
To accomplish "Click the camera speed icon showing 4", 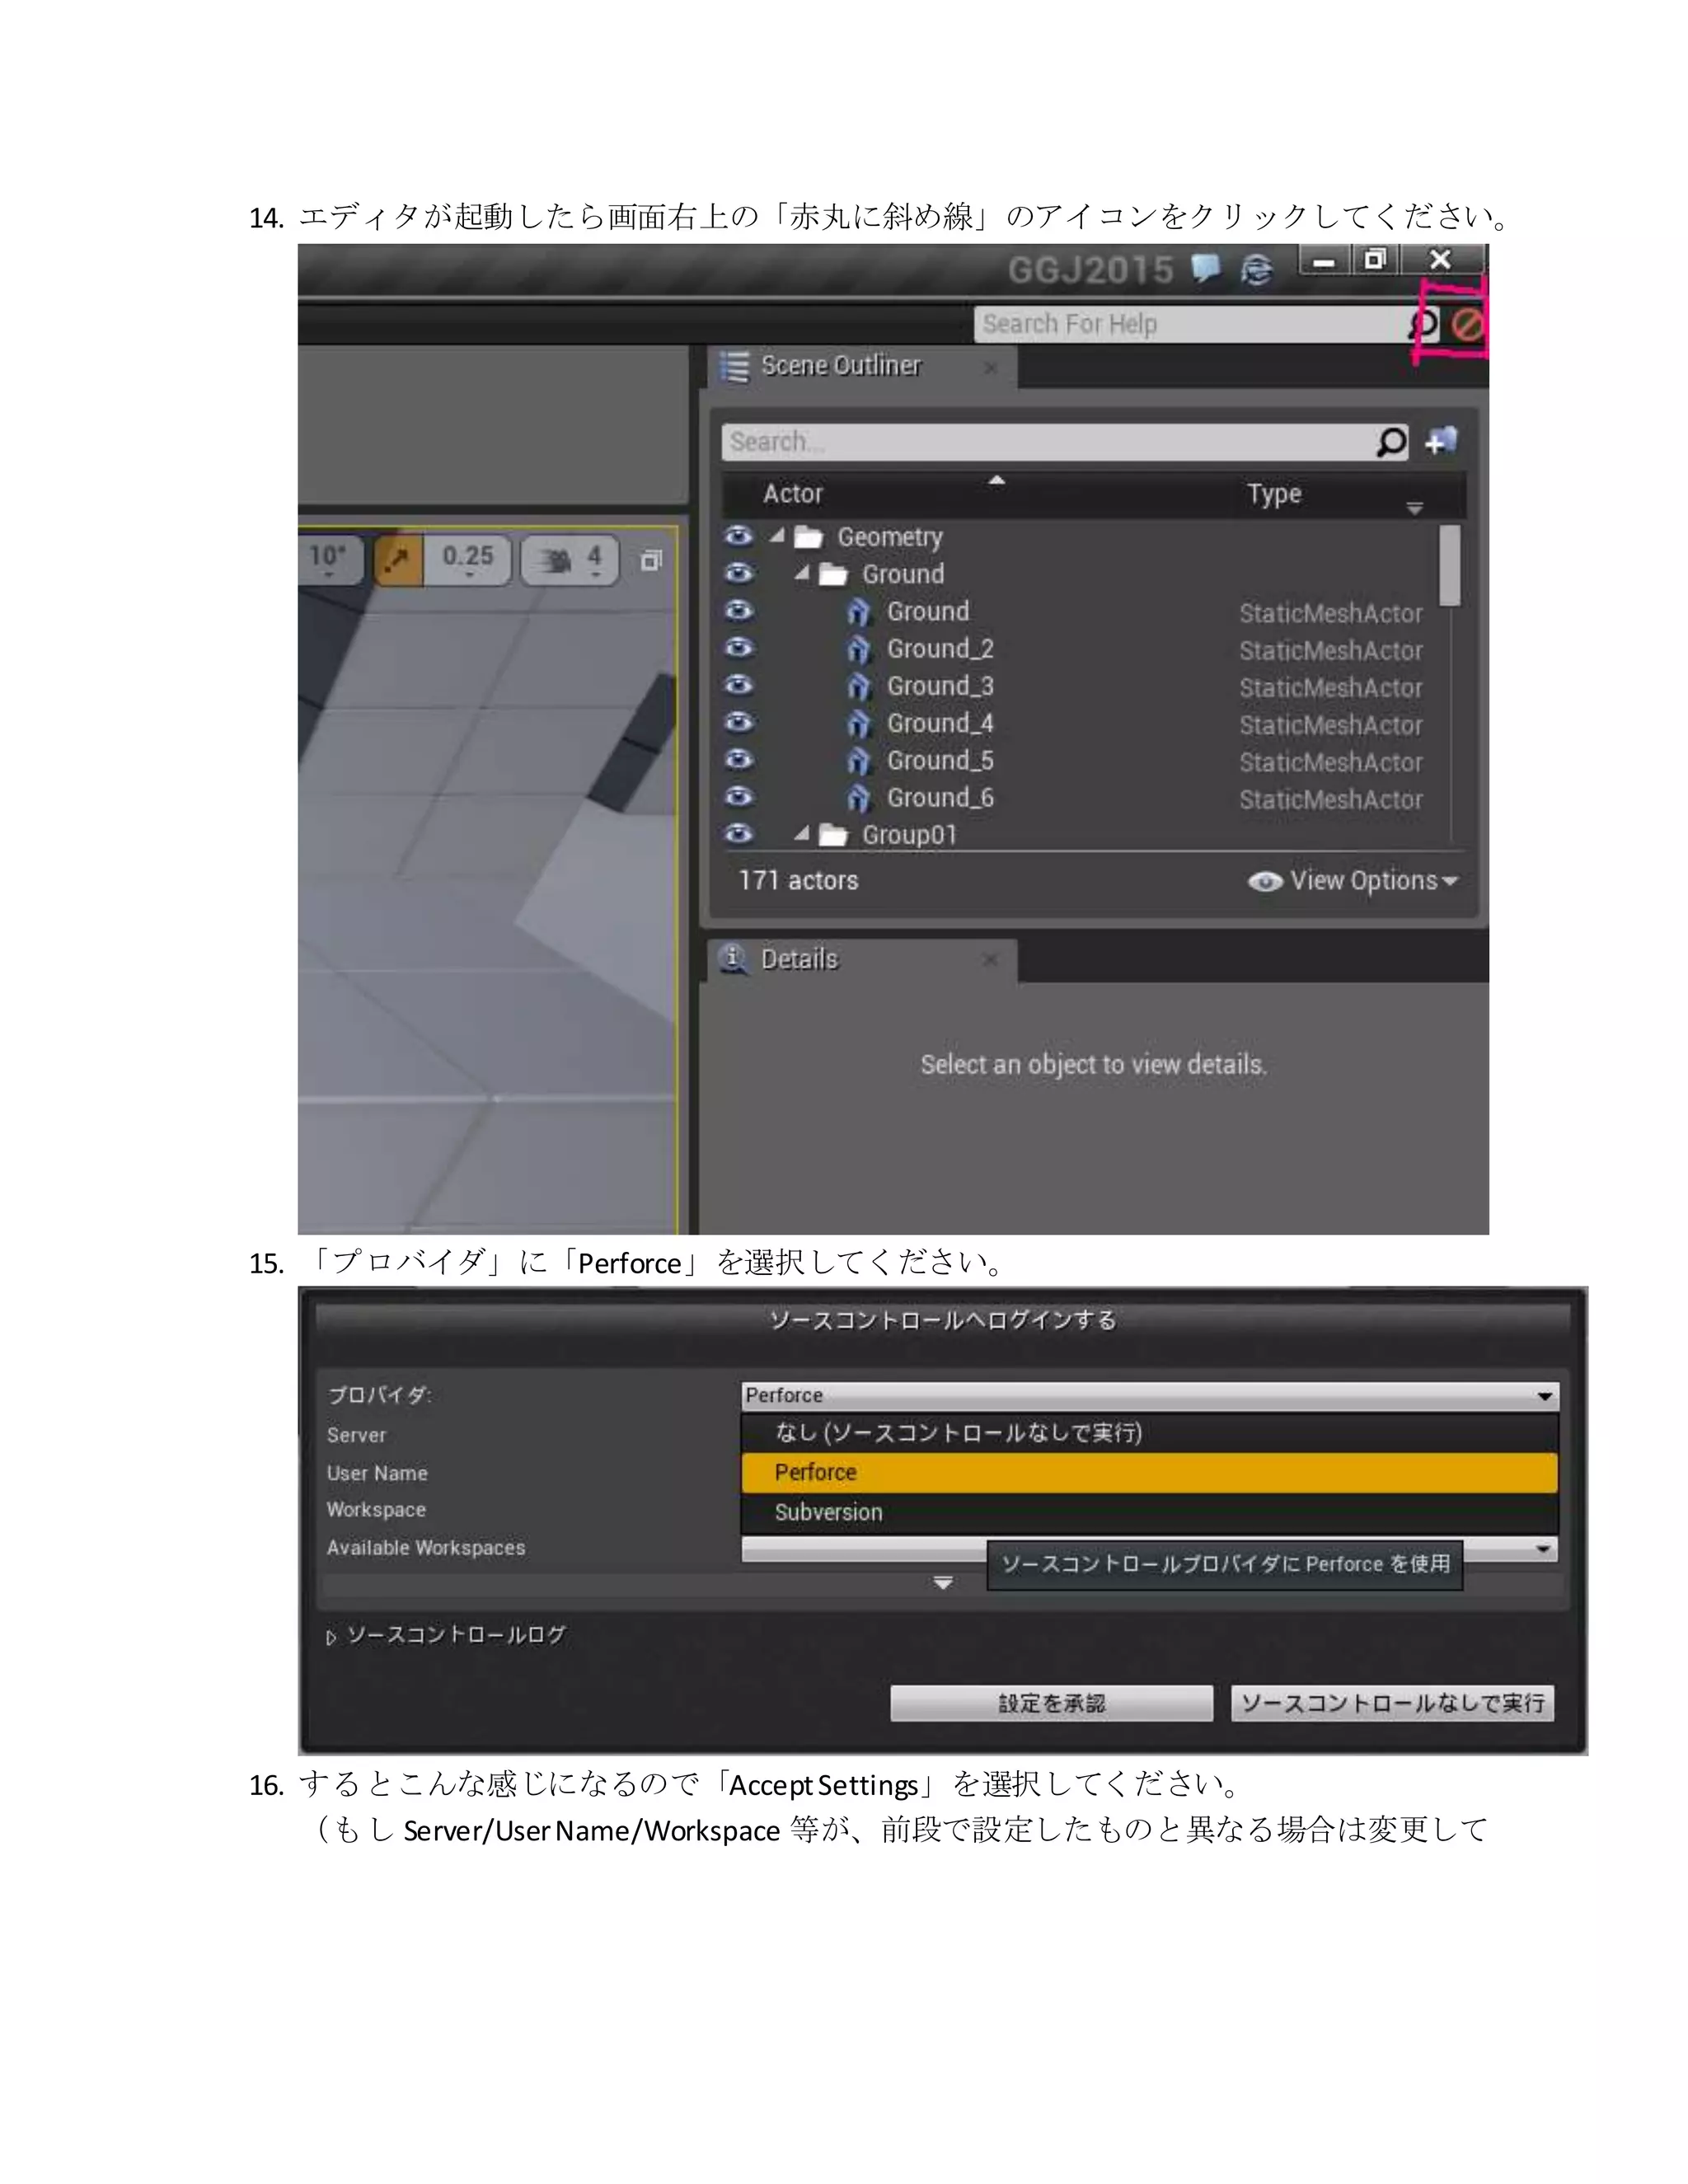I will coord(570,560).
